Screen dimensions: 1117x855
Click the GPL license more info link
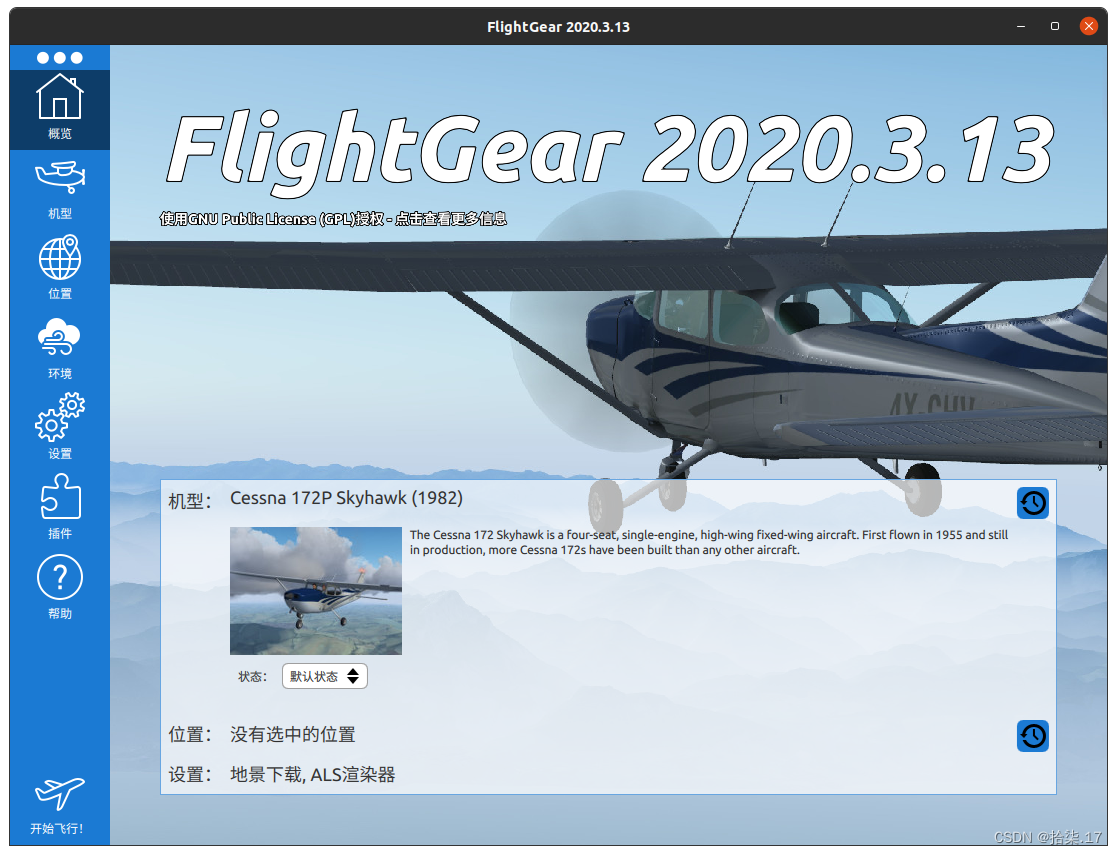coord(334,218)
